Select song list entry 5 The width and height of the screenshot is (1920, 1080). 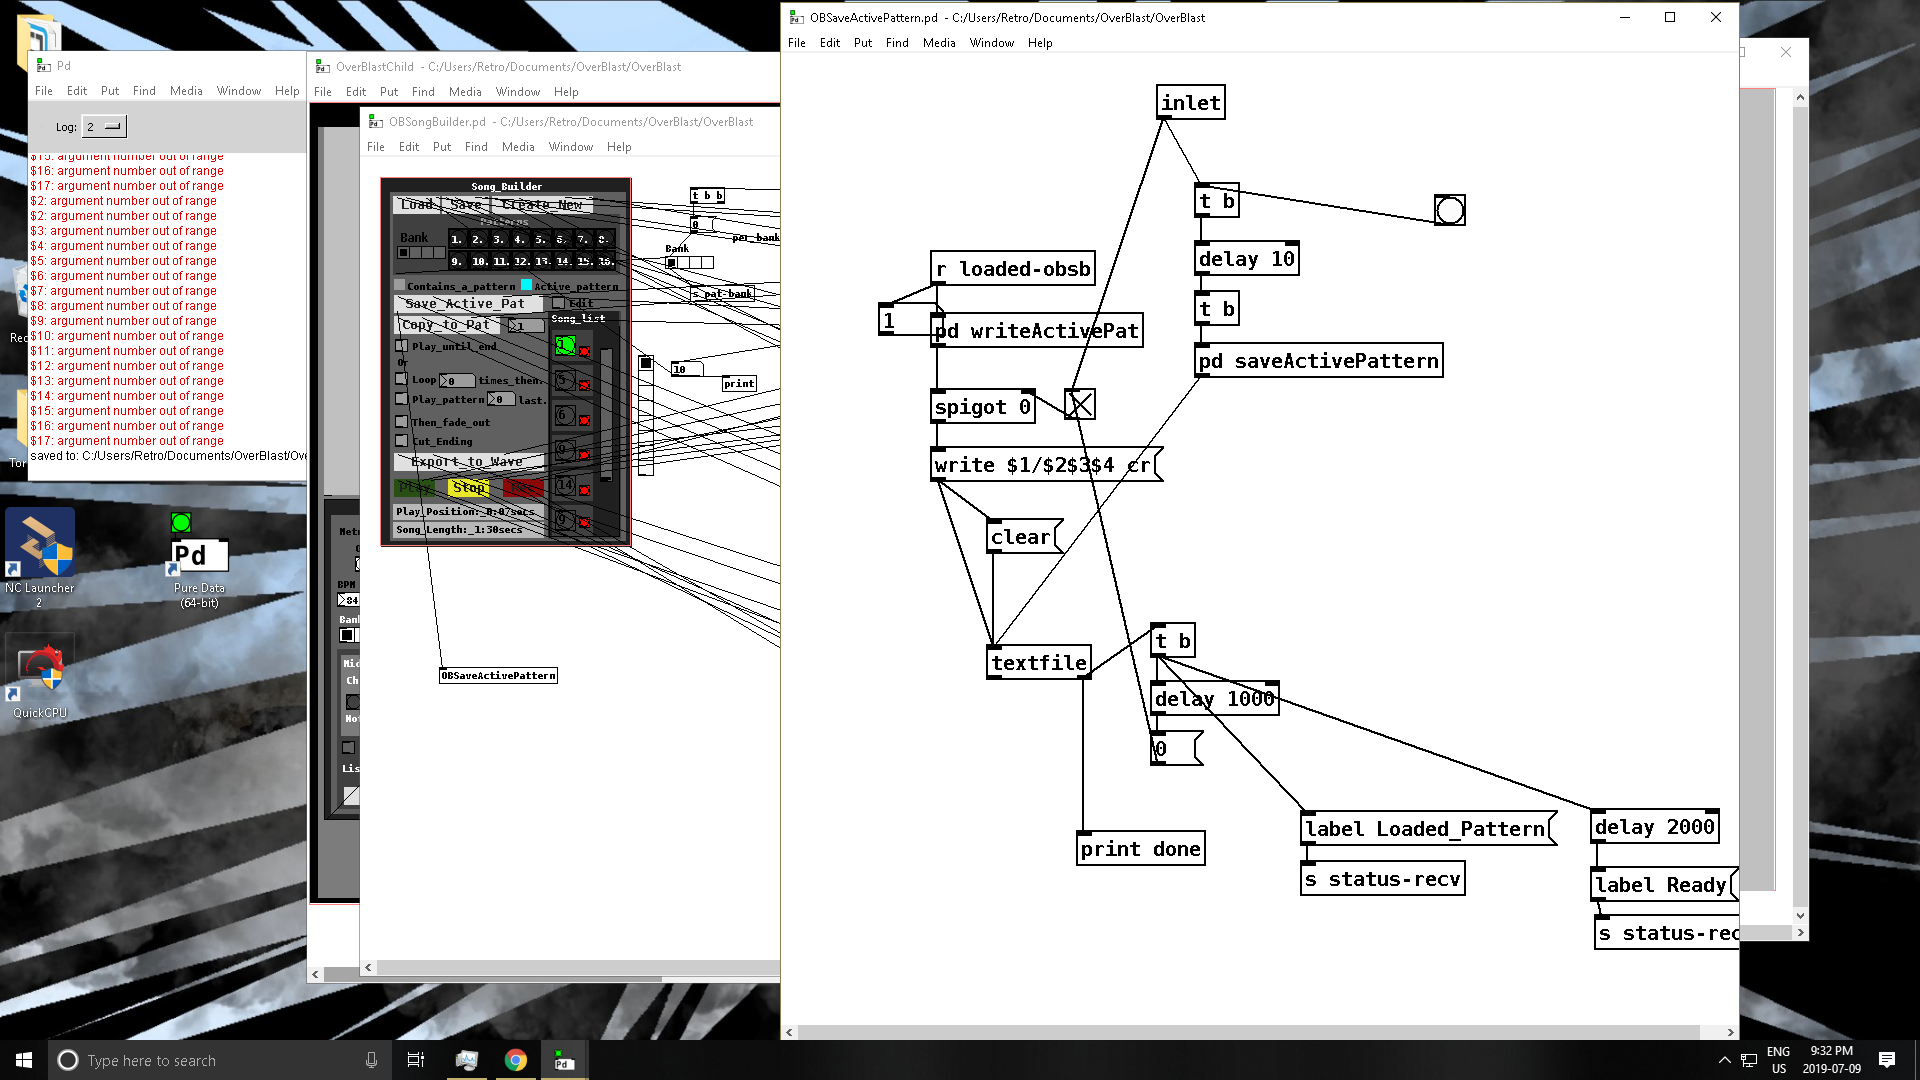click(x=565, y=380)
